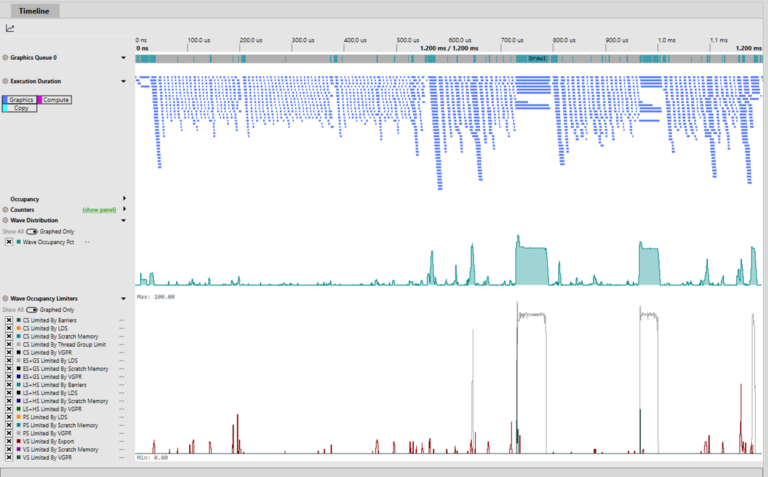Screen dimensions: 768x477
Task: Uncheck VS Limited By VGPR checkbox
Action: (9, 457)
